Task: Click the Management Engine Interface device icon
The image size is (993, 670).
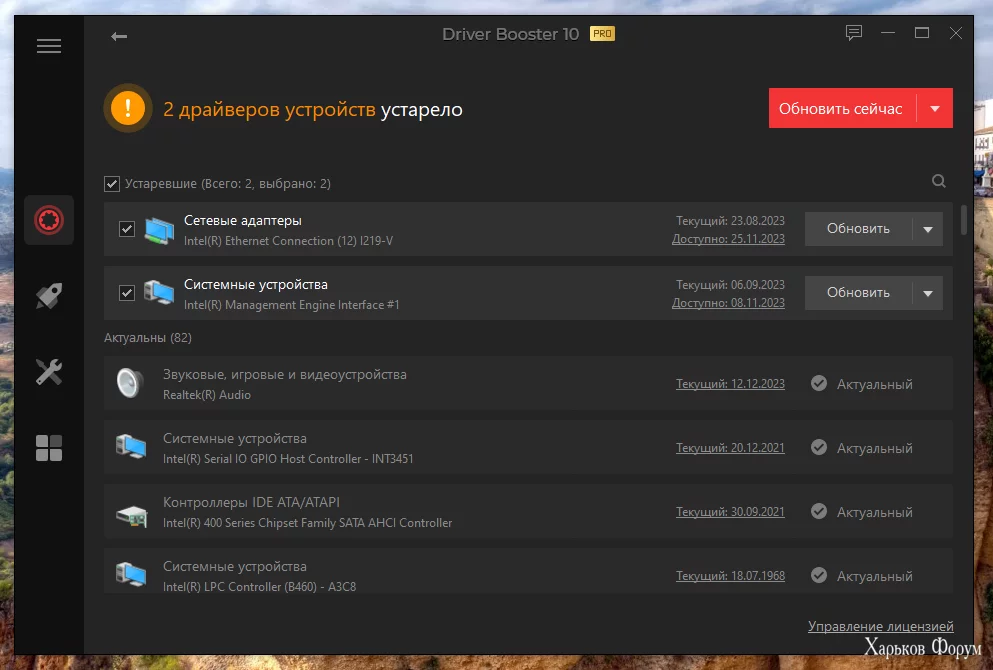Action: point(159,293)
